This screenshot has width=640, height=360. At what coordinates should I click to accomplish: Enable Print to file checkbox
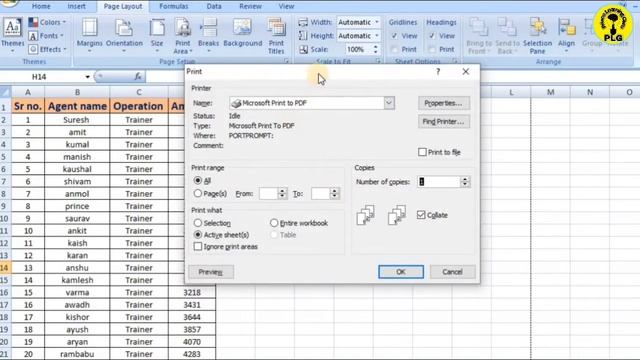point(422,152)
